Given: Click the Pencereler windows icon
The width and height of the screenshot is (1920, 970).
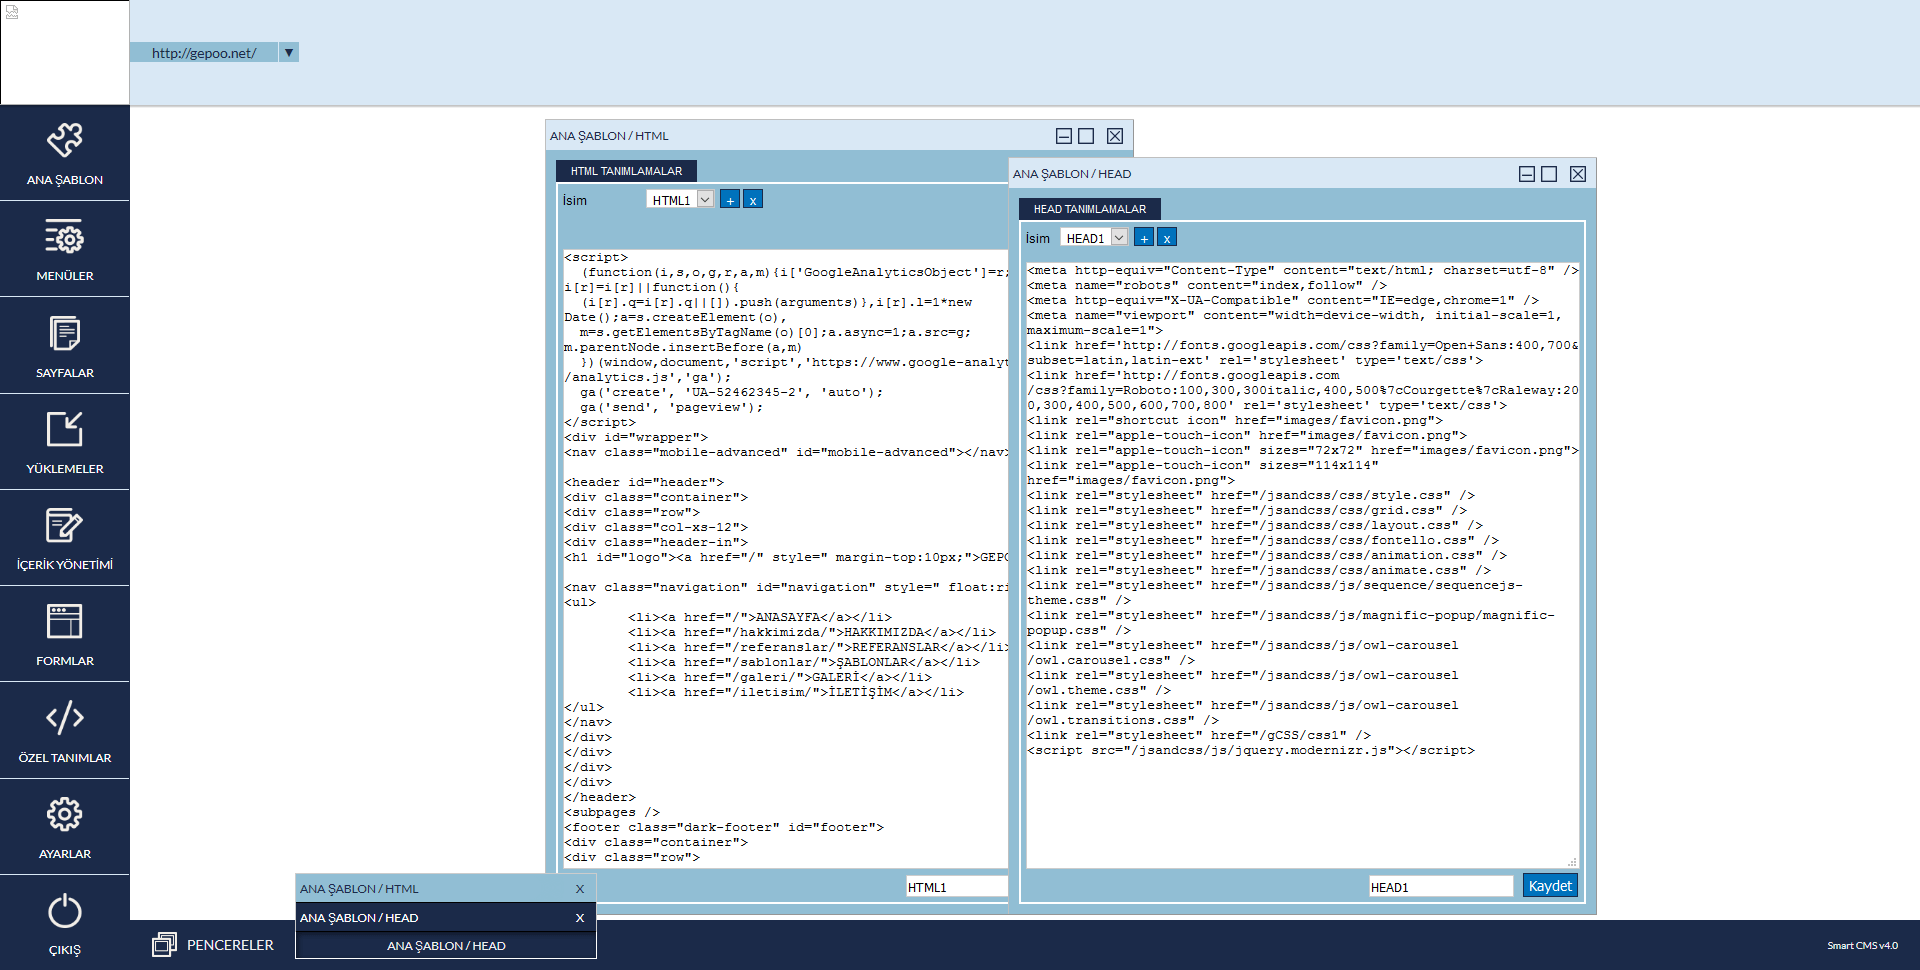Looking at the screenshot, I should pos(164,944).
